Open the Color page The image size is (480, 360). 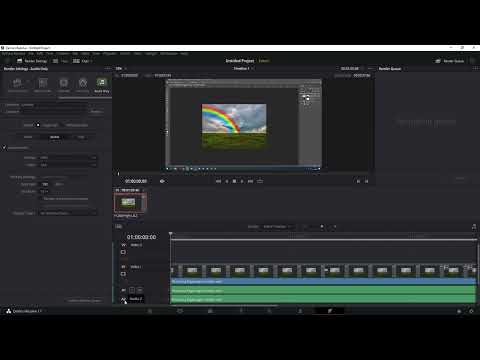coord(269,311)
